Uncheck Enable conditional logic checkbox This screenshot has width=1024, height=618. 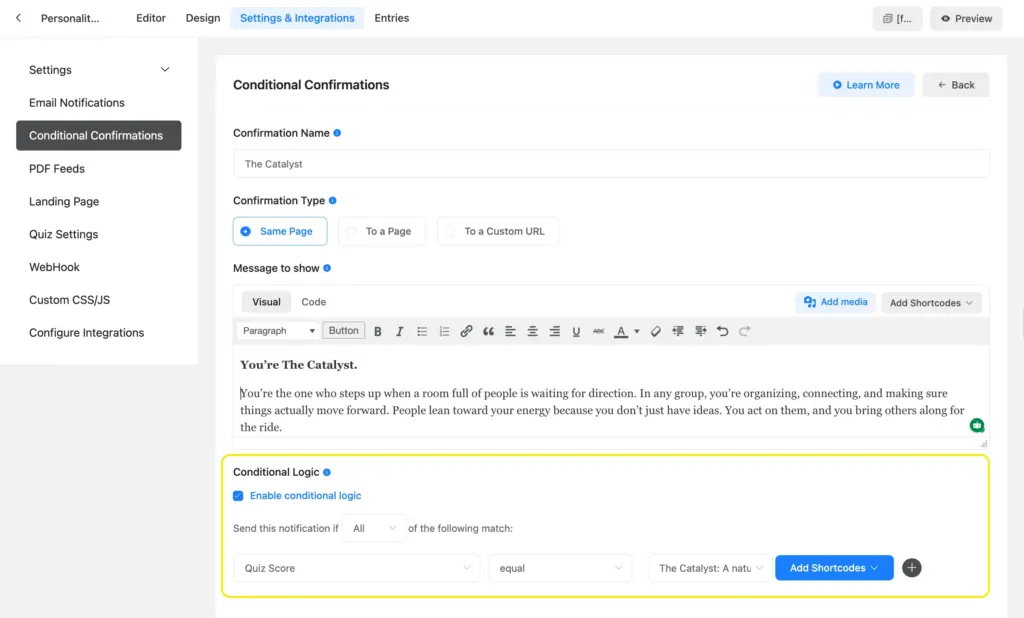click(238, 496)
